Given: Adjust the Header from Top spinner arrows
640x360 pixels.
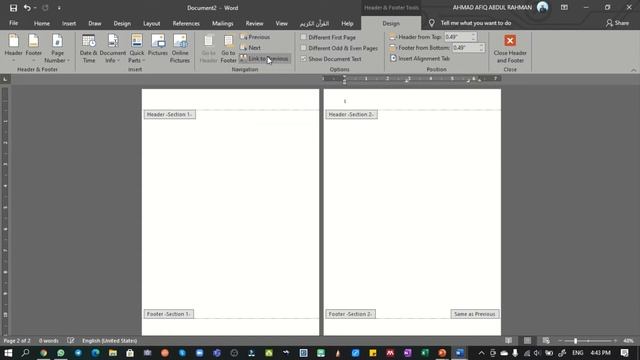Looking at the screenshot, I should [x=474, y=37].
